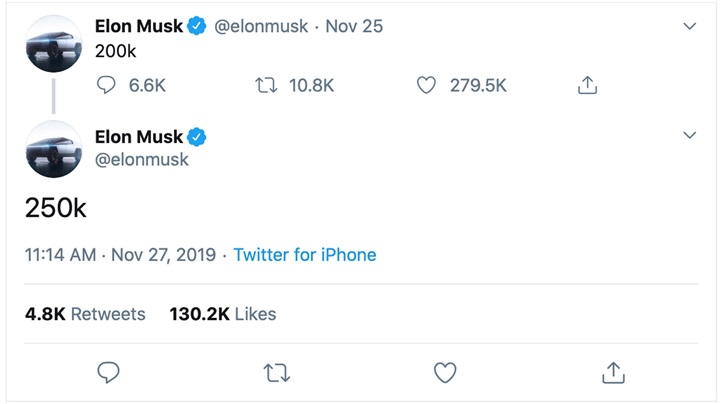Viewport: 728px width, 404px height.
Task: Like the 250k tweet
Action: click(x=445, y=373)
